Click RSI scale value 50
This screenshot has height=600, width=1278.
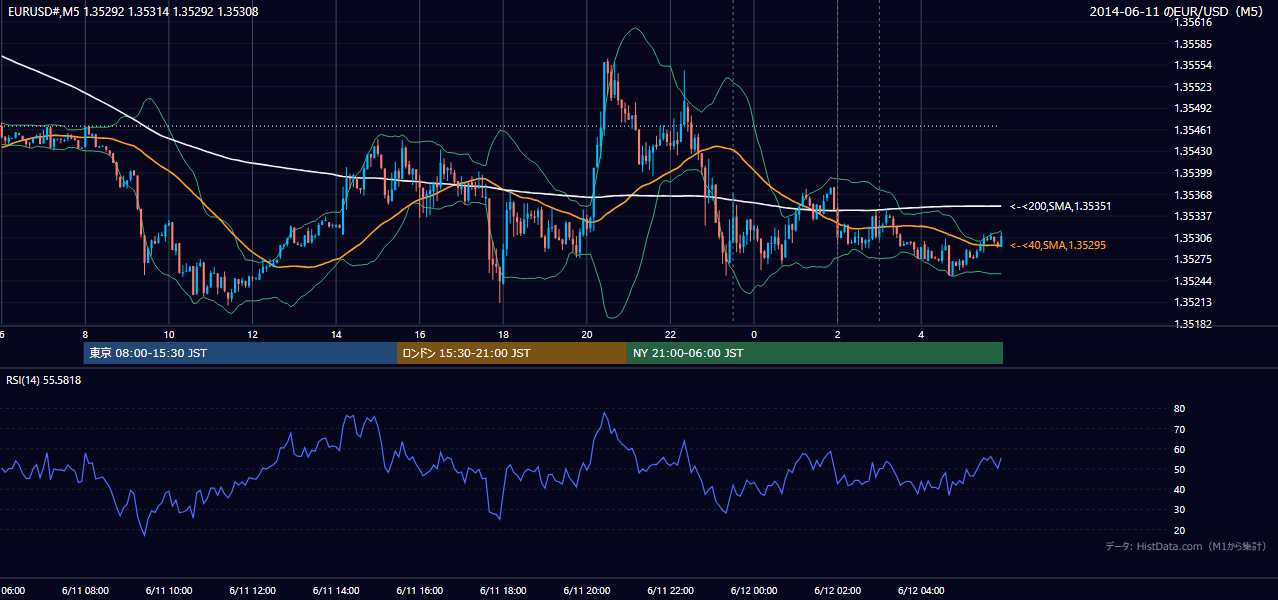1179,470
